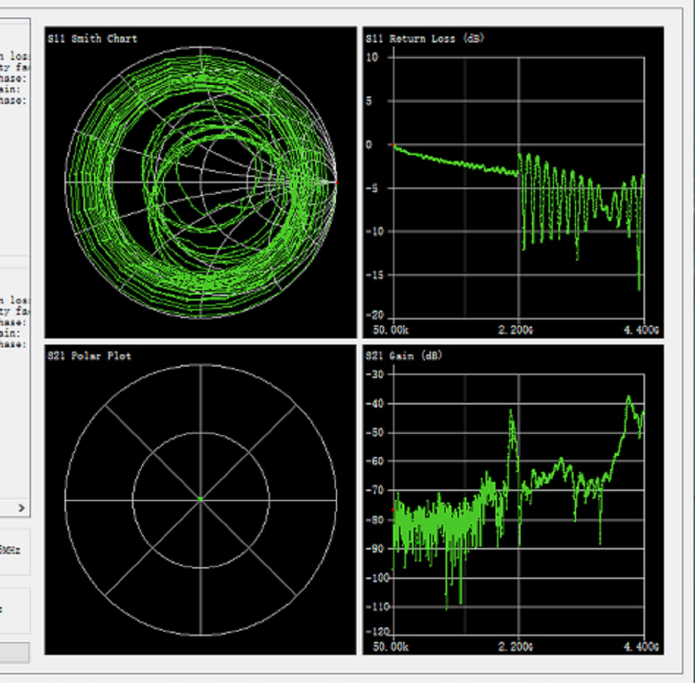Click the red marker at the start of the Return Loss trace

(393, 145)
